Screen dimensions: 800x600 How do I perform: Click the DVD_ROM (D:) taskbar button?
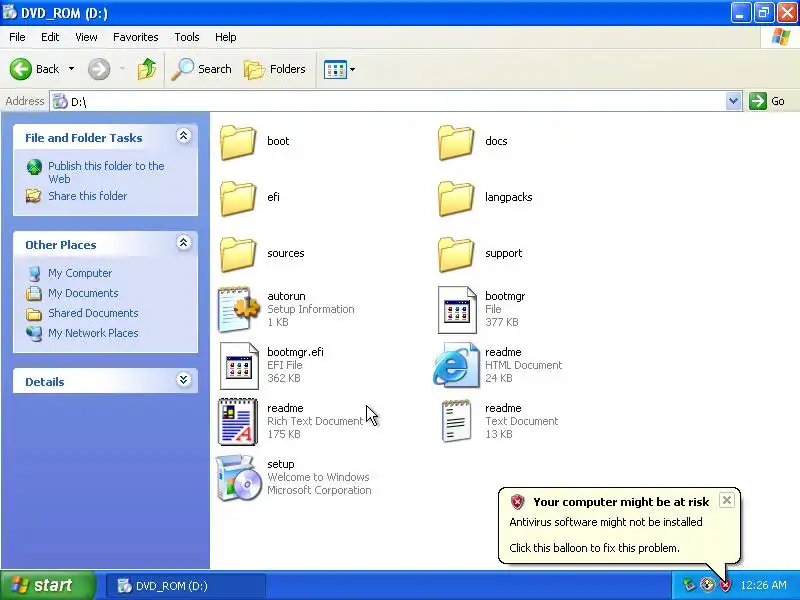point(186,586)
